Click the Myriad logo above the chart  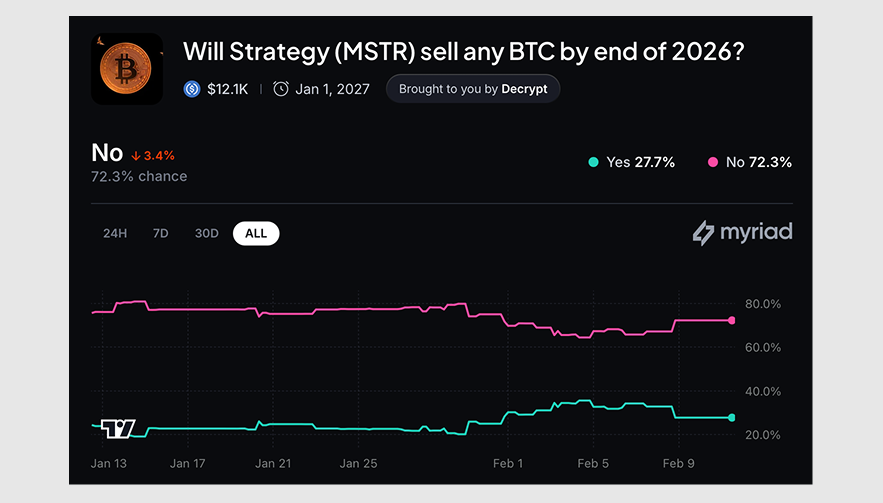[742, 233]
